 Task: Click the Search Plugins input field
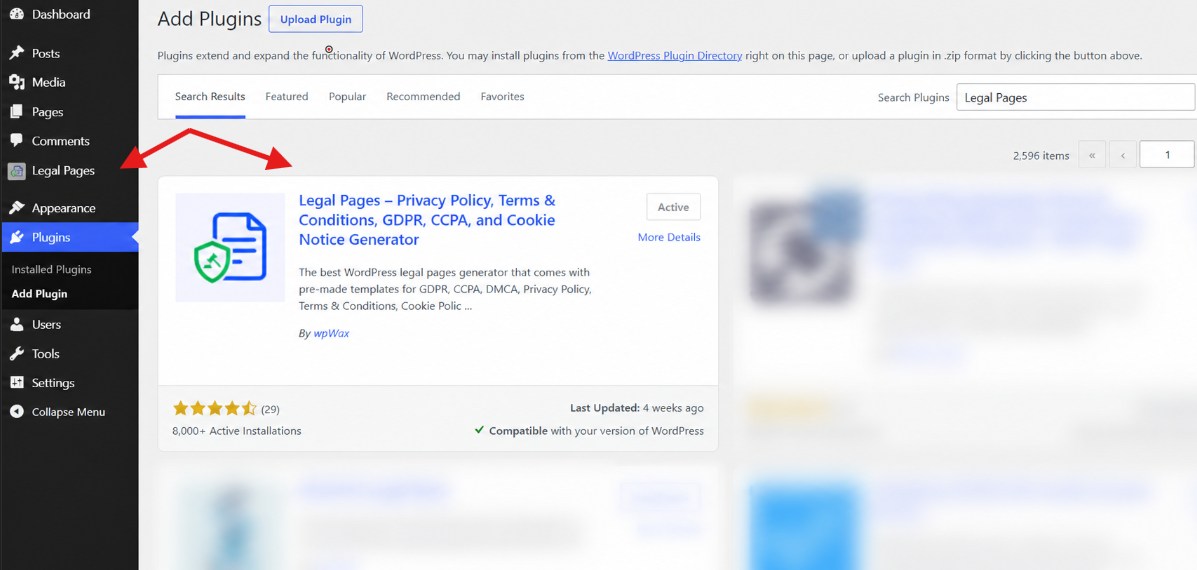(x=1076, y=97)
